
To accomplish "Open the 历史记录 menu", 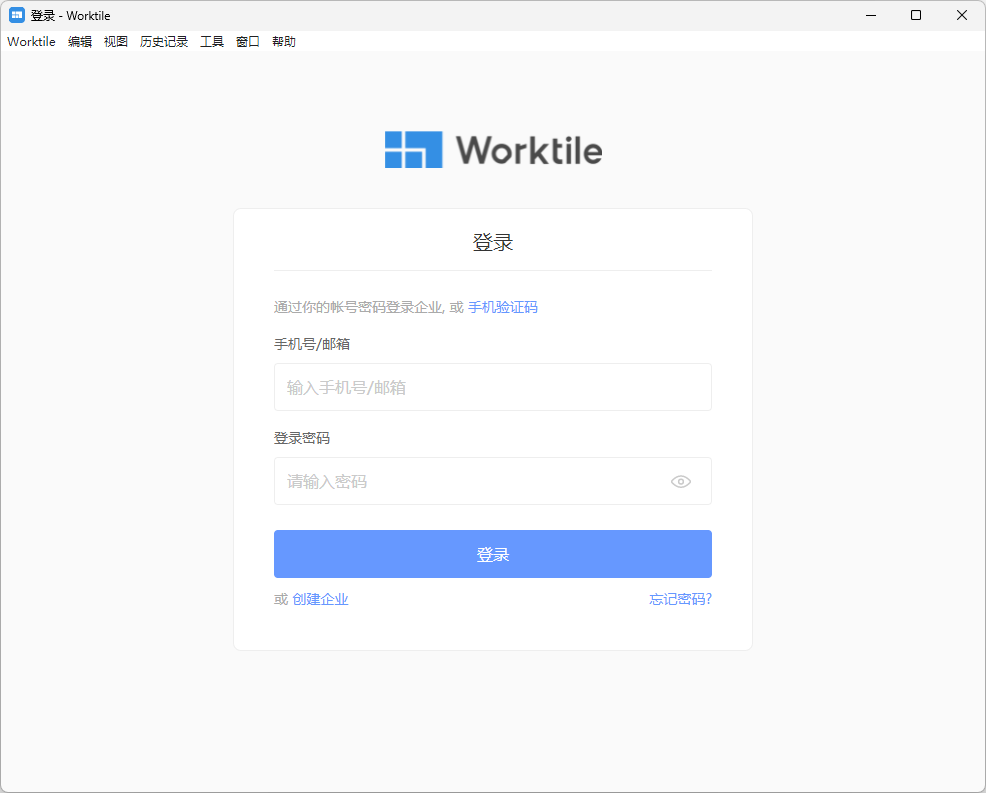I will click(x=163, y=41).
